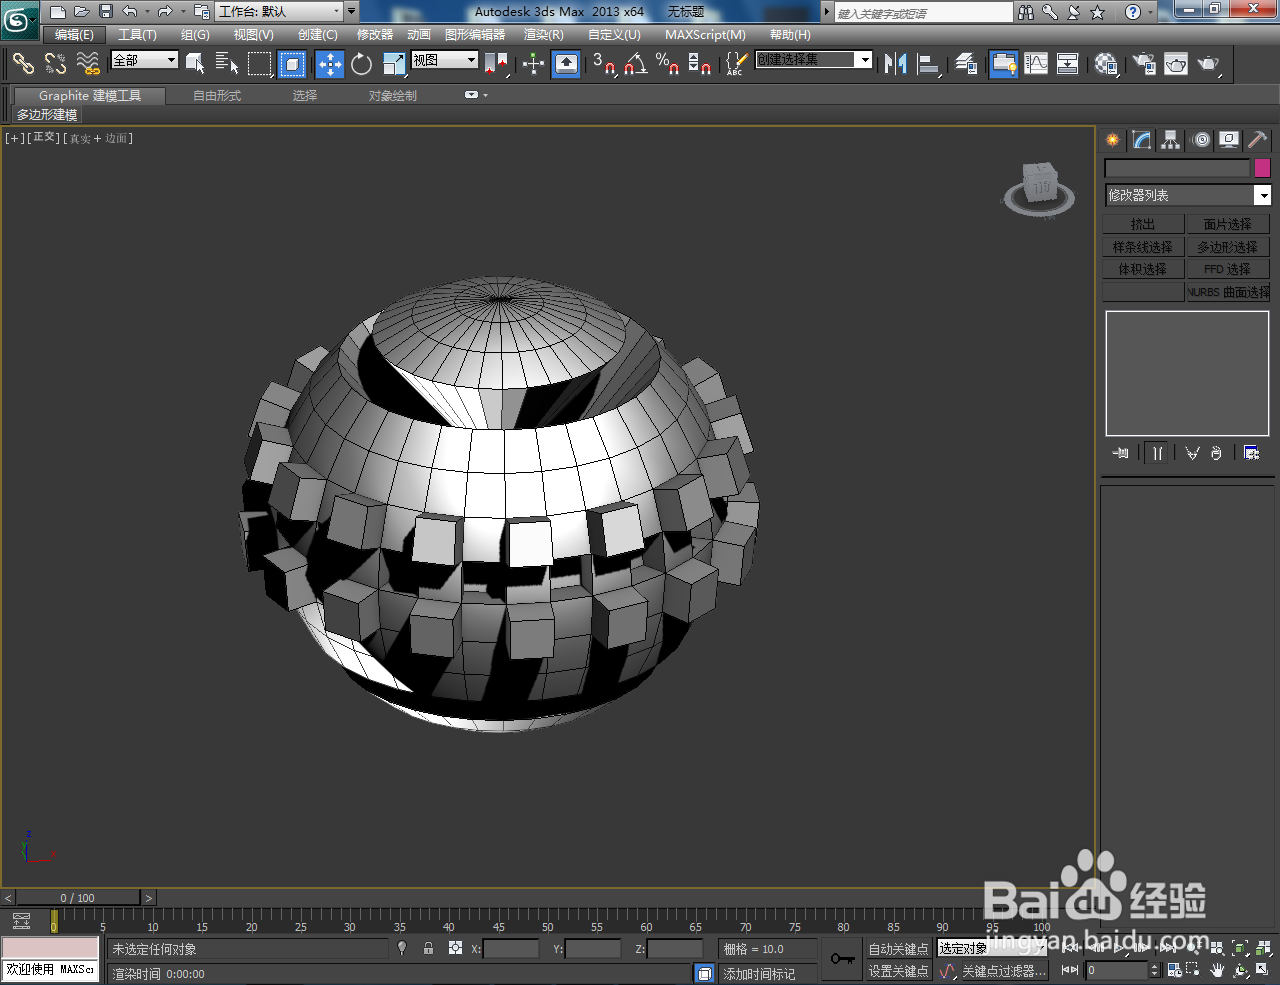Click the object color swatch
The width and height of the screenshot is (1280, 985).
(1262, 167)
